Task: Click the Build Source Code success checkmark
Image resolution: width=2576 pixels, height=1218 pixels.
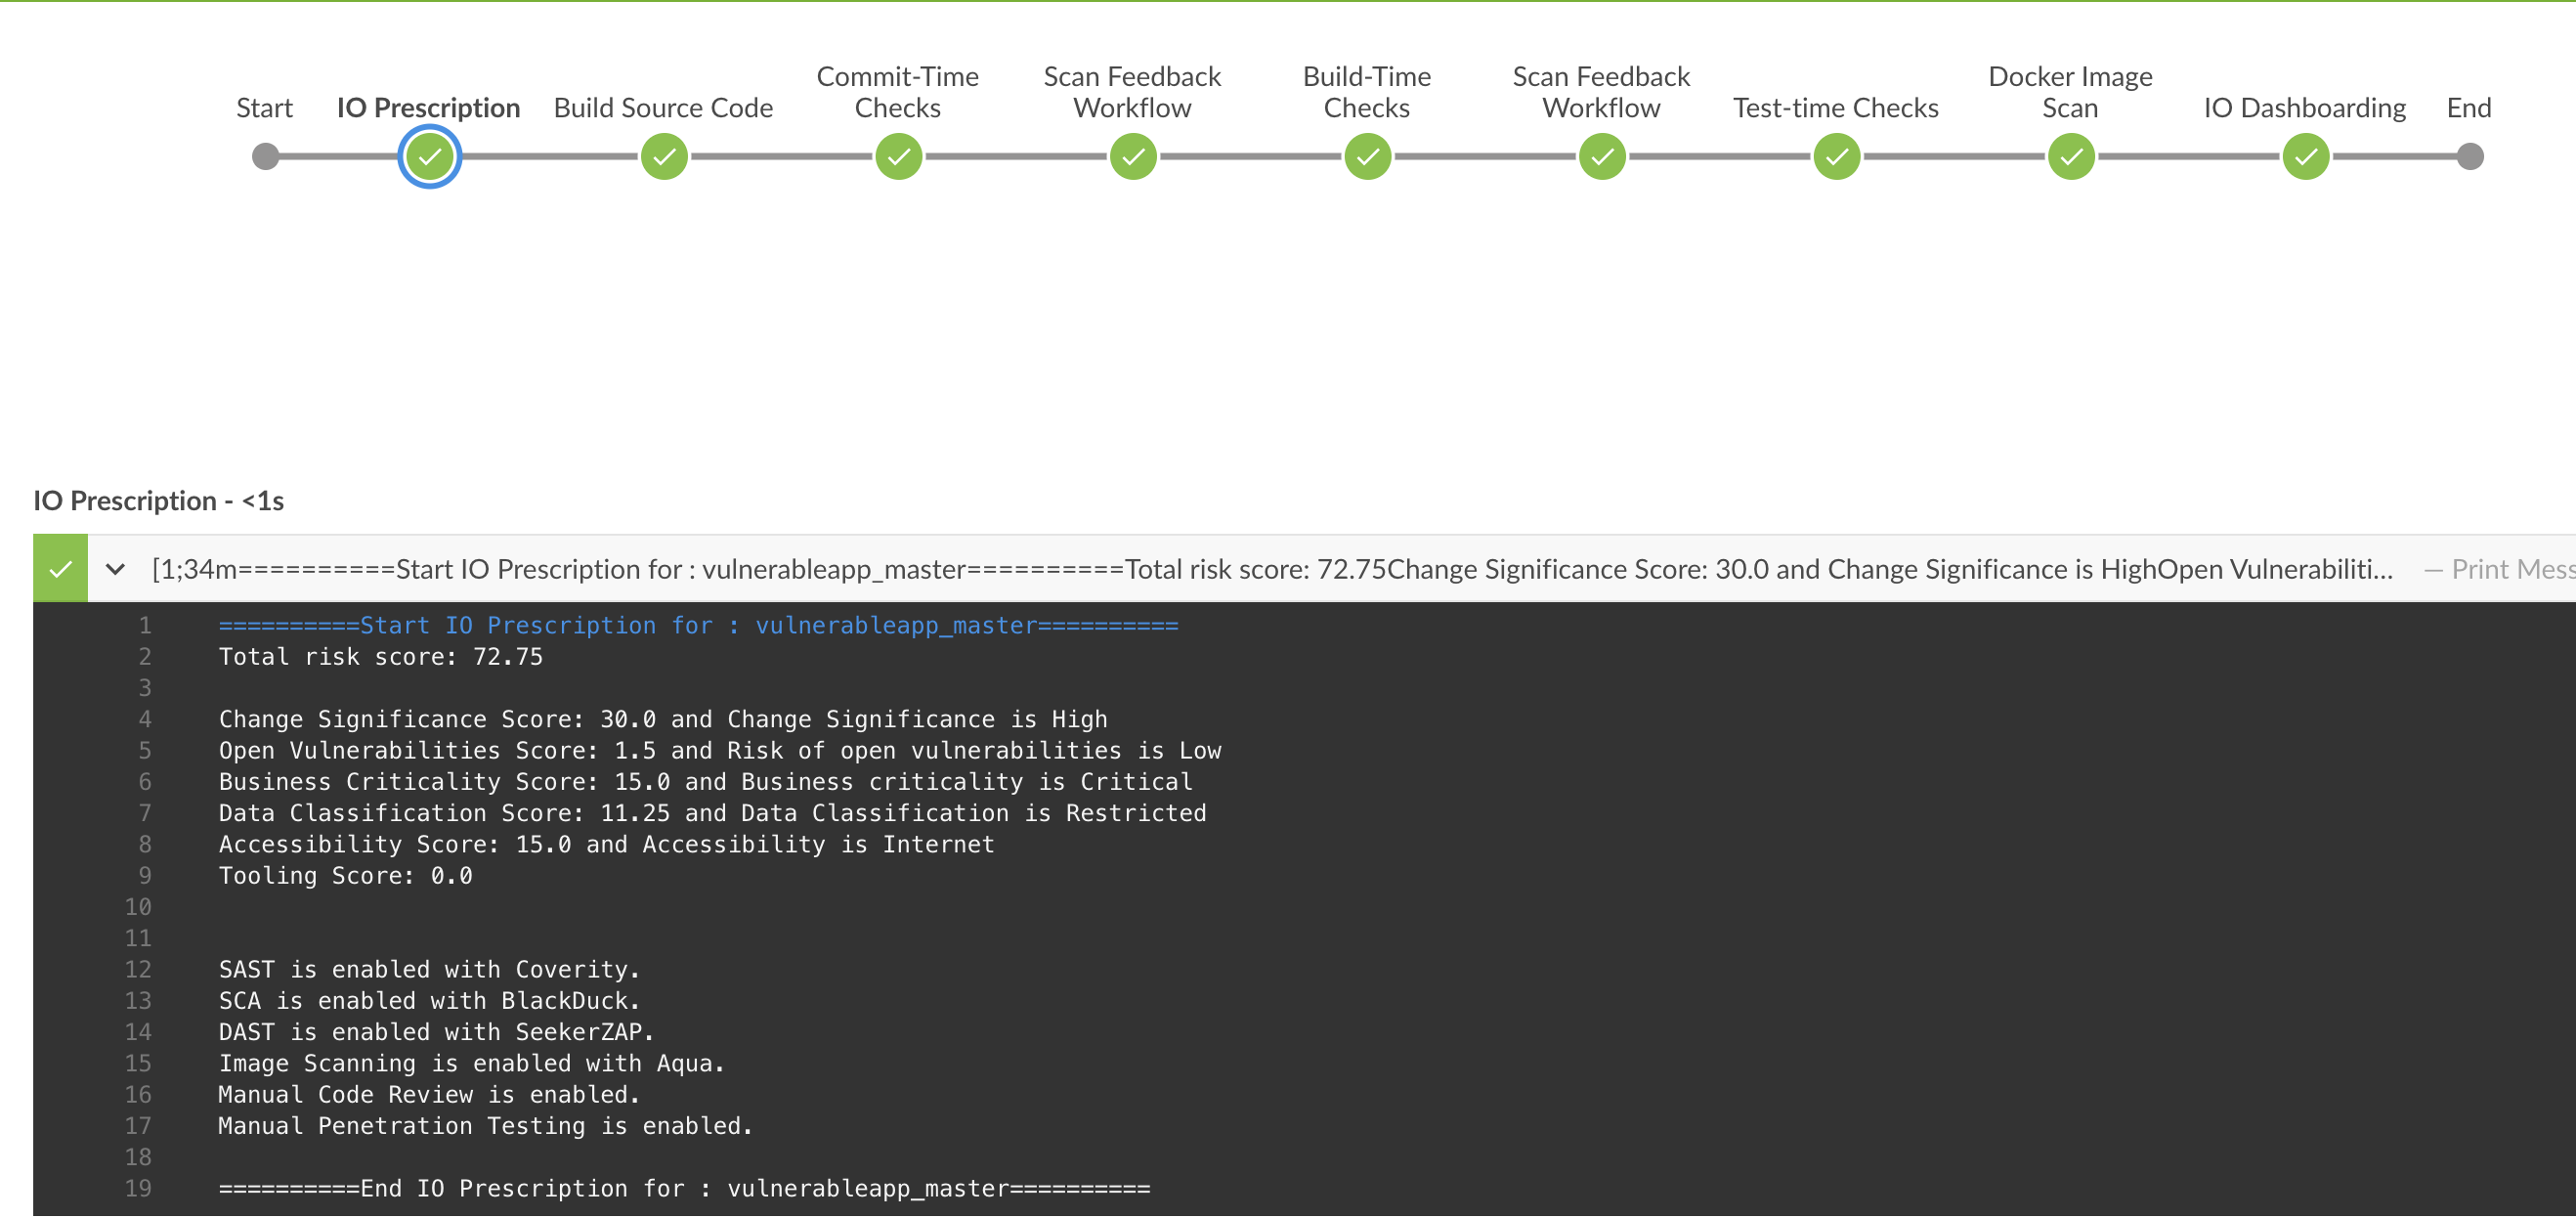Action: (663, 156)
